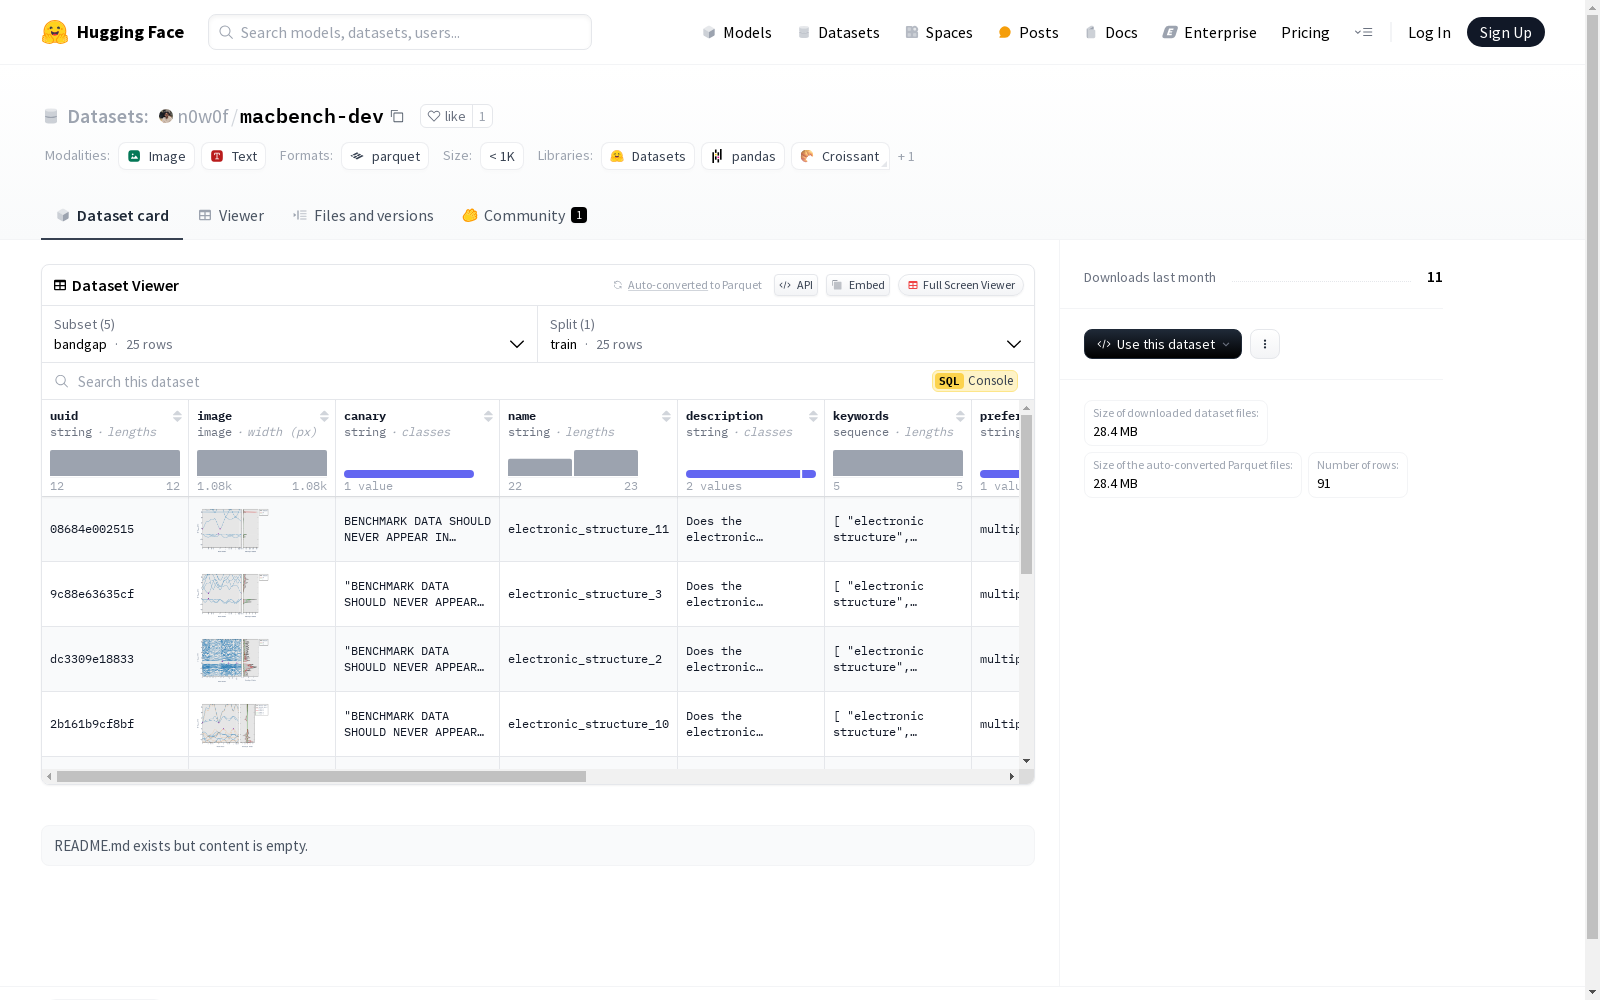Expand the Subset bandgap dropdown
The width and height of the screenshot is (1600, 1000).
tap(290, 334)
